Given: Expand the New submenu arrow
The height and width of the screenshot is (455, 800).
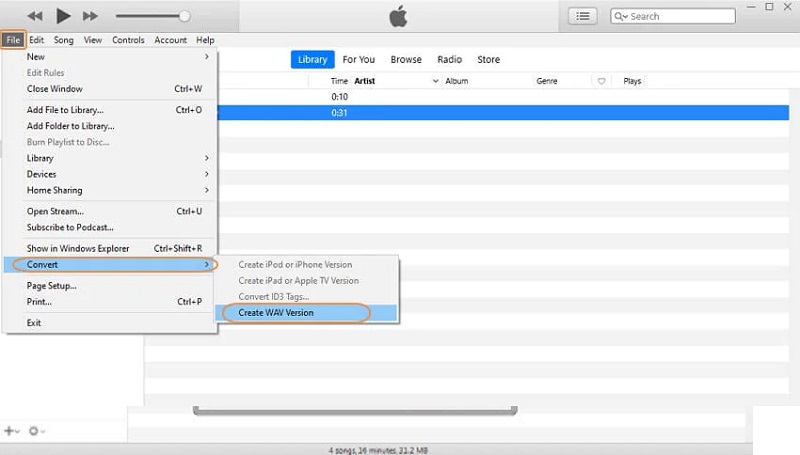Looking at the screenshot, I should pyautogui.click(x=207, y=57).
